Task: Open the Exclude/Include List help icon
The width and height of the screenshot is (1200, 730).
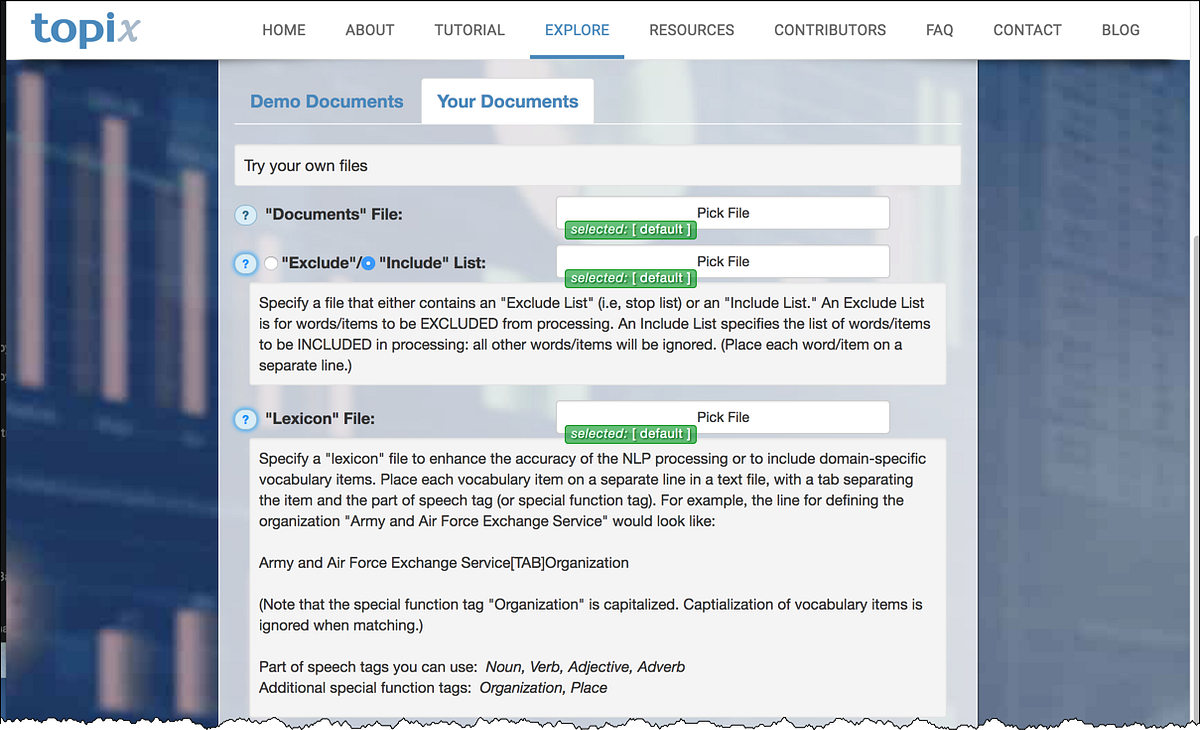Action: click(x=245, y=263)
